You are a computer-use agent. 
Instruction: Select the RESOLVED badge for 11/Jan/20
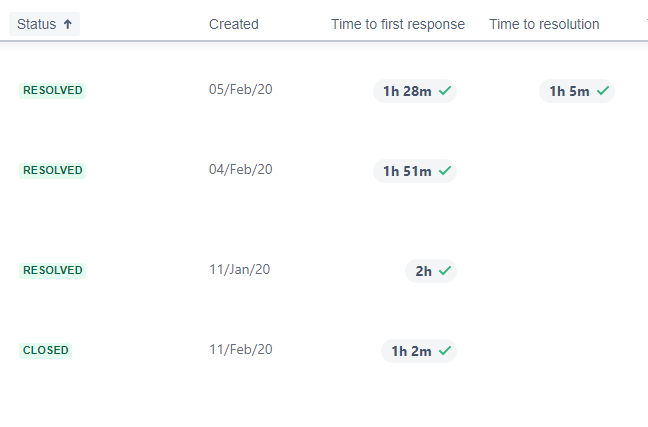(52, 270)
